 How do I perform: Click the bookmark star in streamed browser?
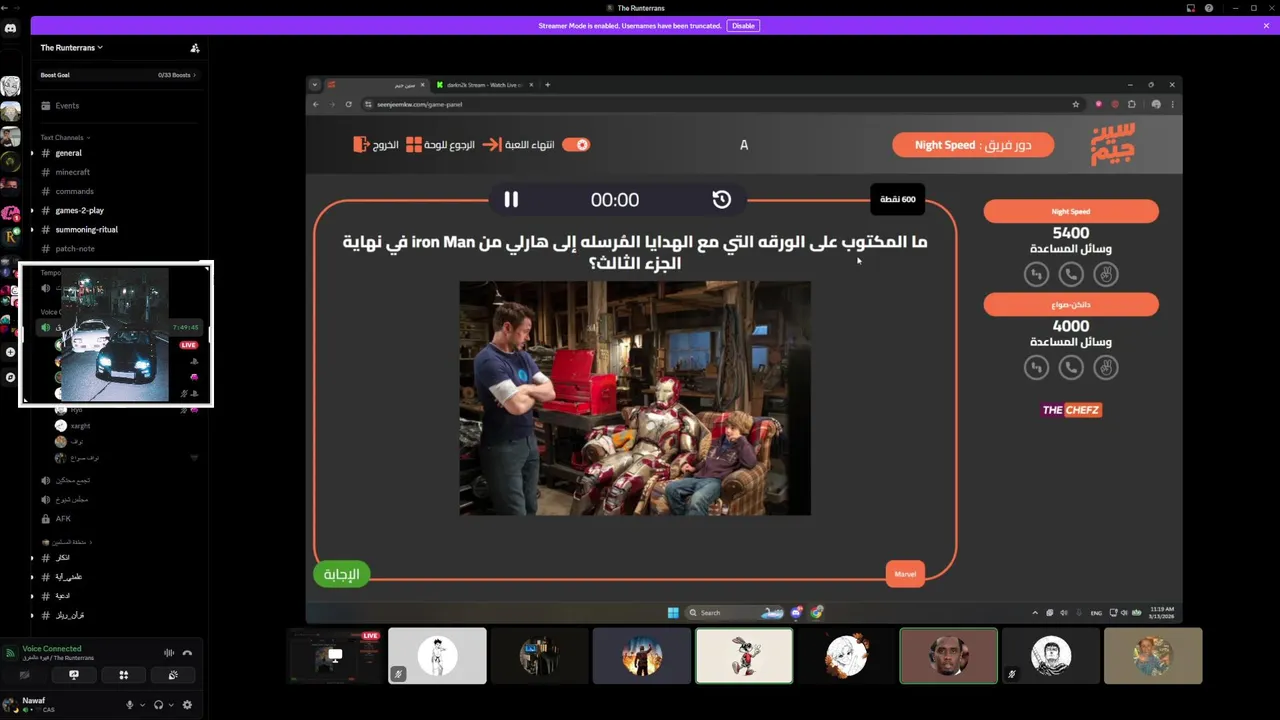coord(1076,104)
